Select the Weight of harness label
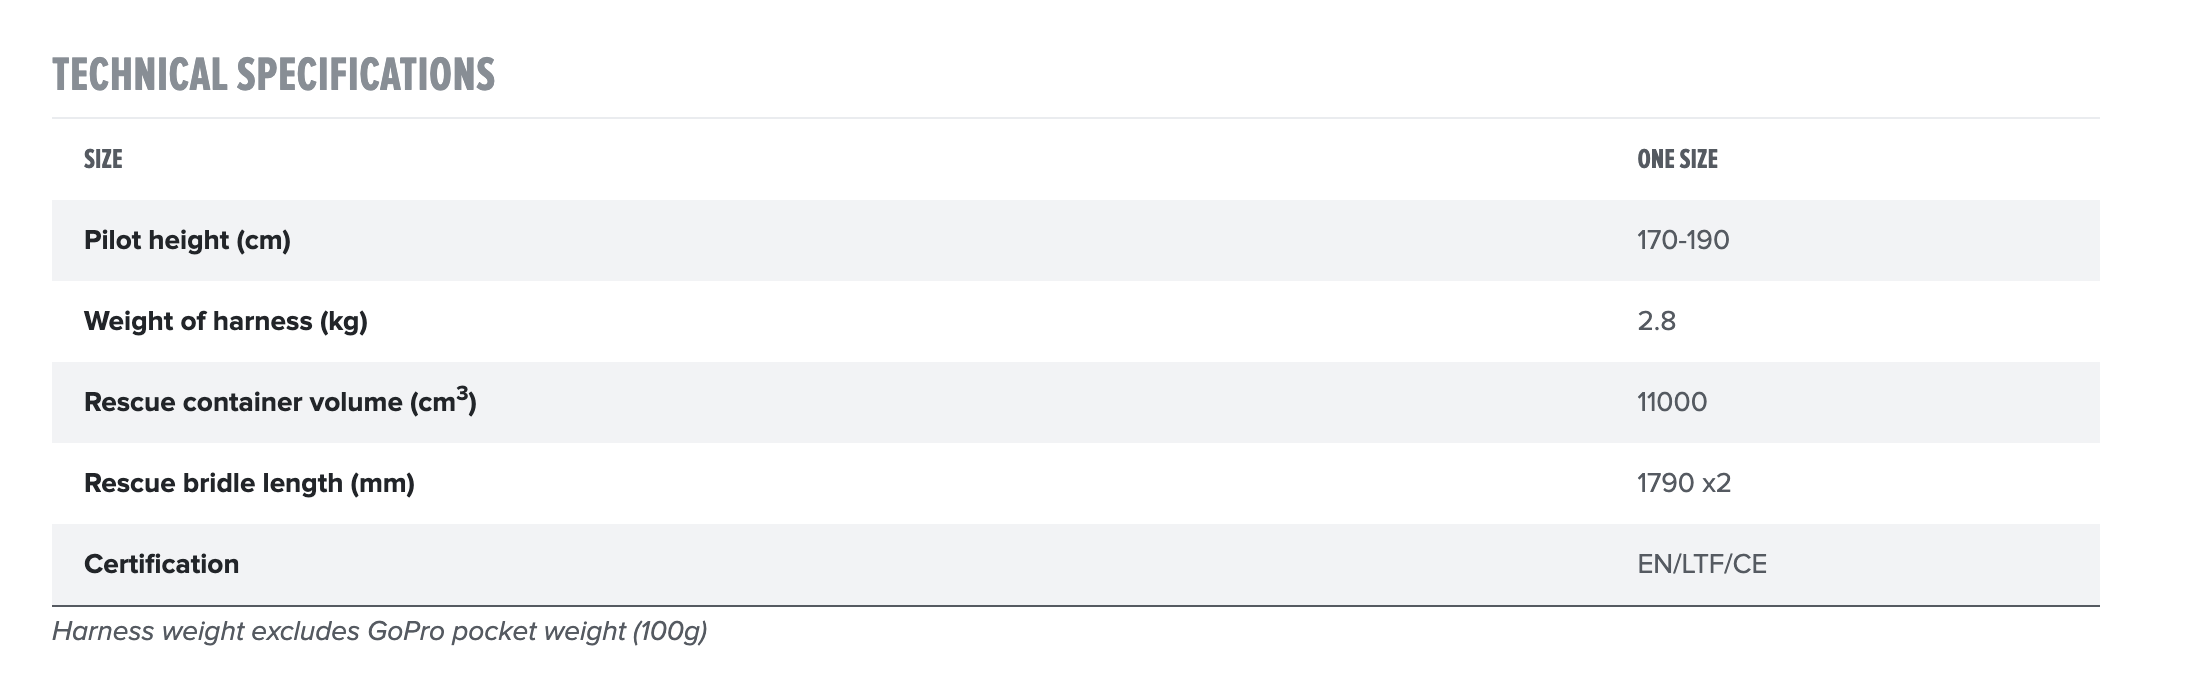The image size is (2206, 686). point(225,321)
